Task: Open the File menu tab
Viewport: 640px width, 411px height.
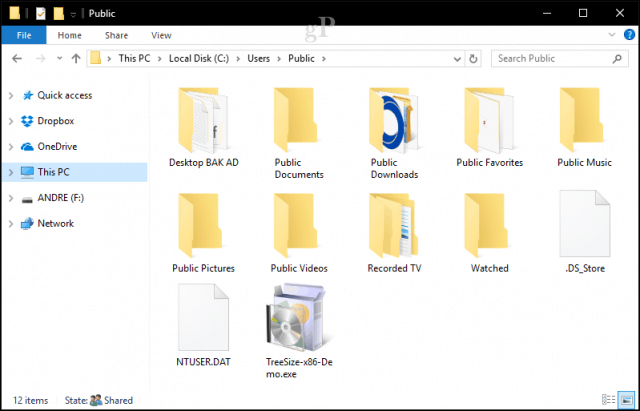Action: (24, 35)
